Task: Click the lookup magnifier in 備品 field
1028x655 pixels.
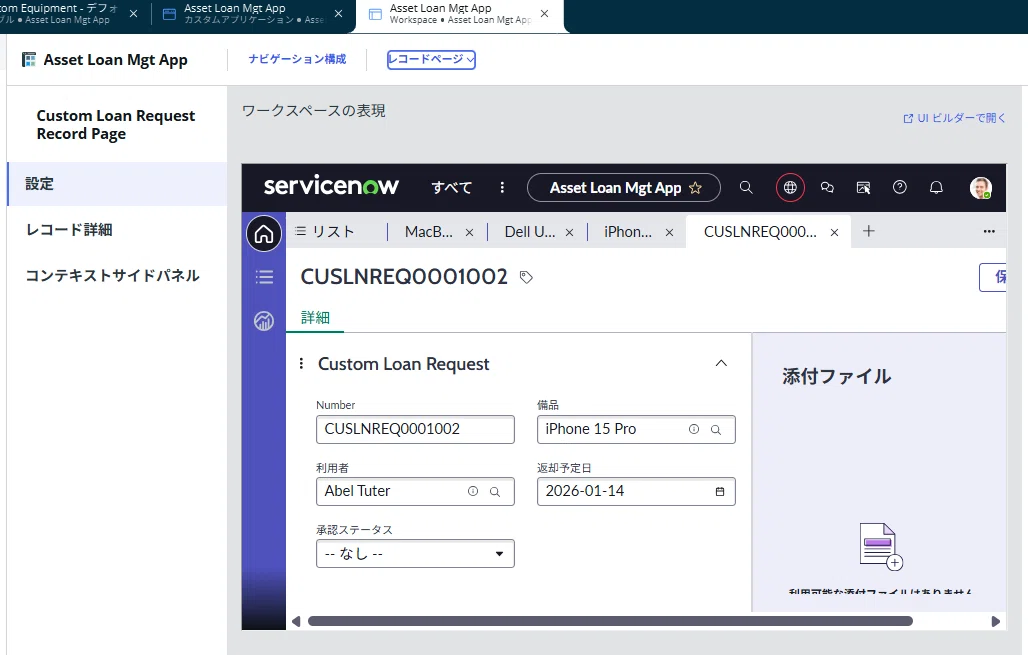Action: pyautogui.click(x=716, y=430)
